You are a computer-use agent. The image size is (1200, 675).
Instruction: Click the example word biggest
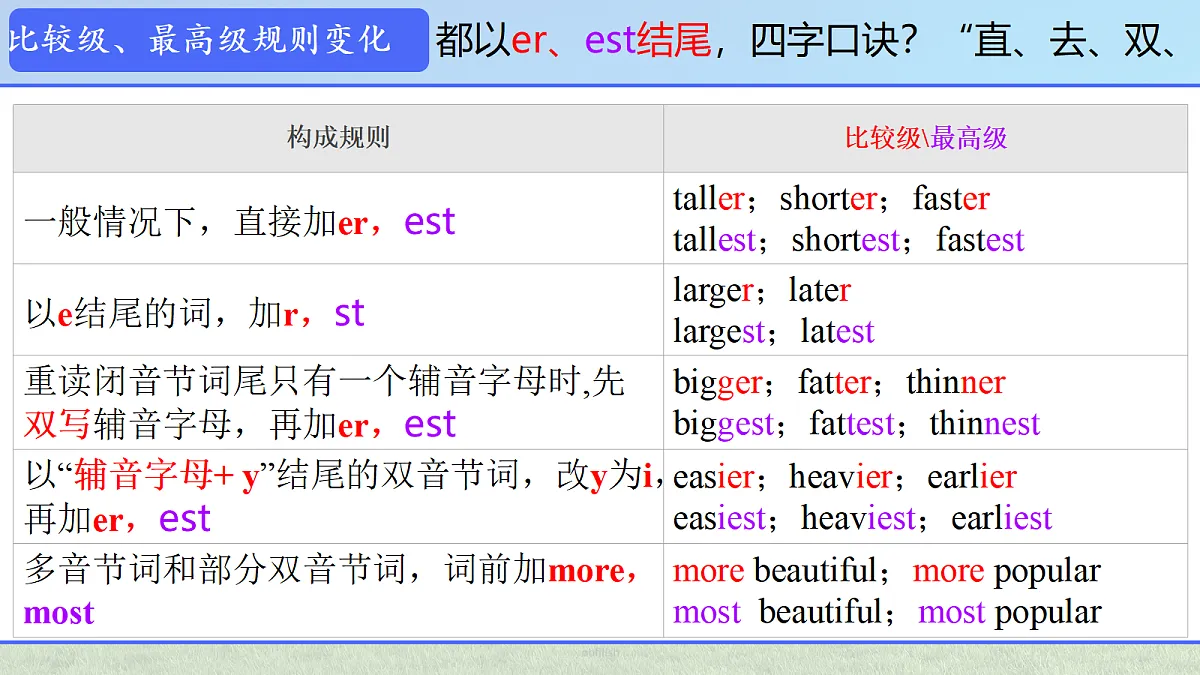[x=723, y=425]
